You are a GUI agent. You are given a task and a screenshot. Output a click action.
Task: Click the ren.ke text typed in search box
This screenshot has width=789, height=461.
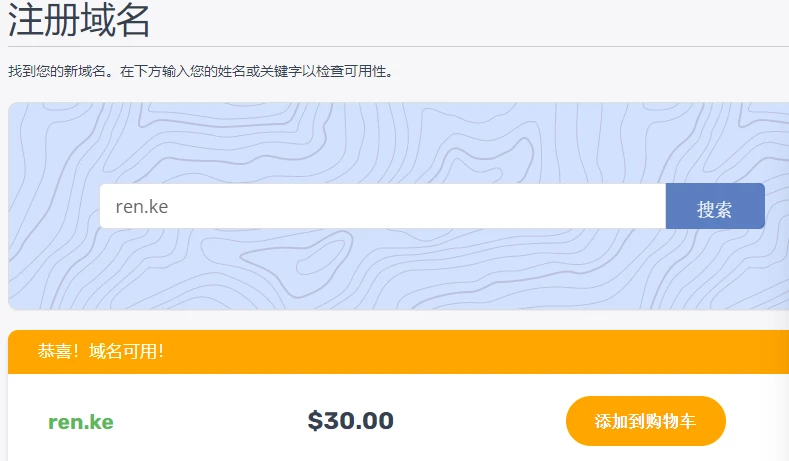coord(141,207)
